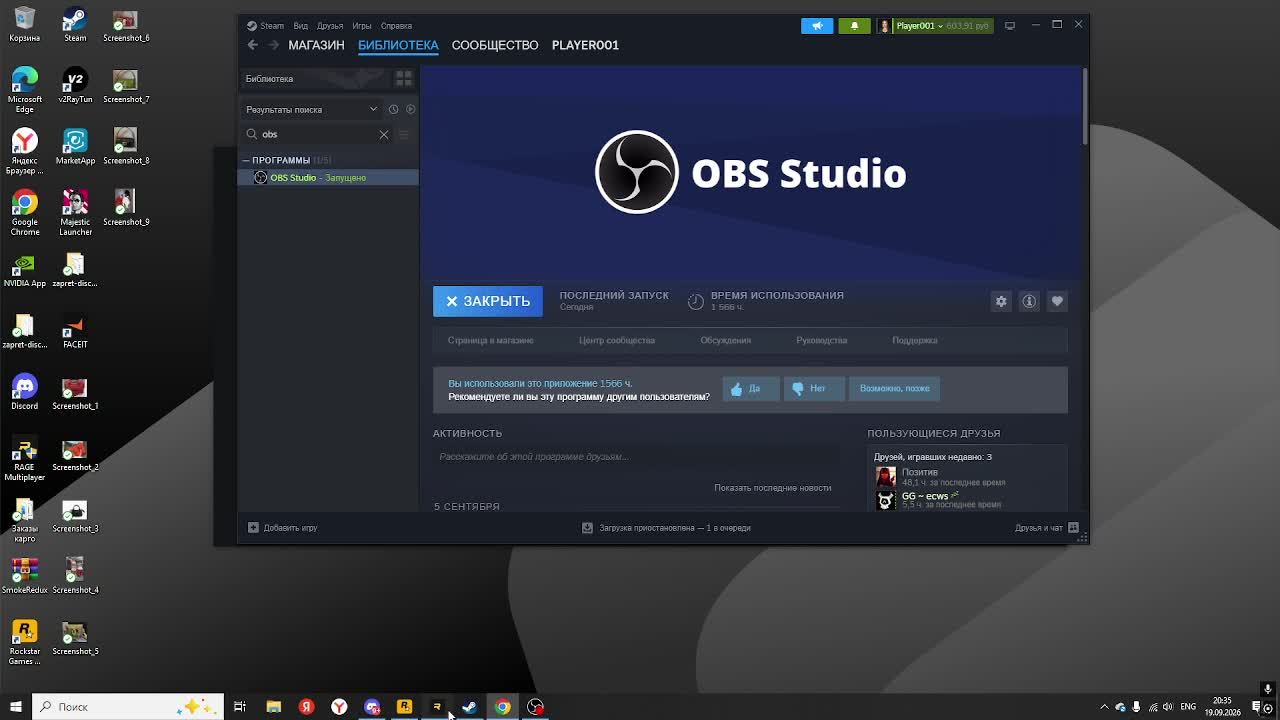Show hidden tray icons chevron
Screen dimensions: 1280x720
coord(1104,707)
